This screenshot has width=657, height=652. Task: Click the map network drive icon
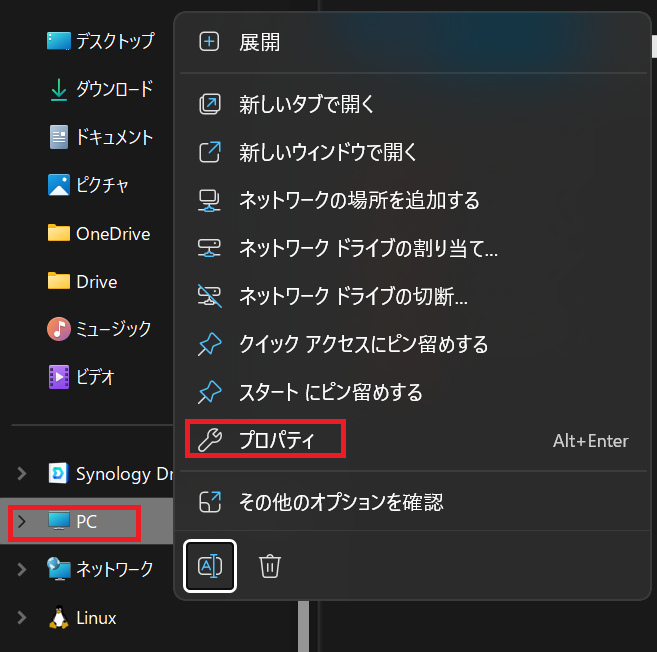point(209,248)
